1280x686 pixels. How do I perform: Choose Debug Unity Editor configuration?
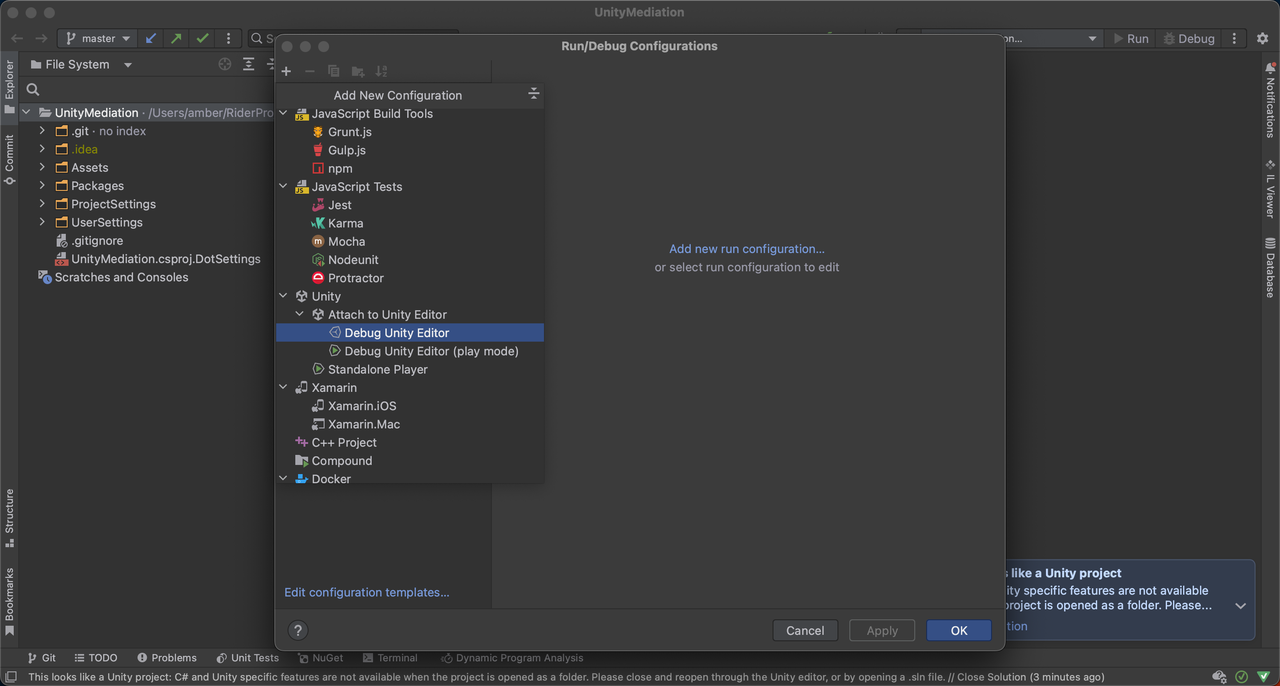[410, 333]
